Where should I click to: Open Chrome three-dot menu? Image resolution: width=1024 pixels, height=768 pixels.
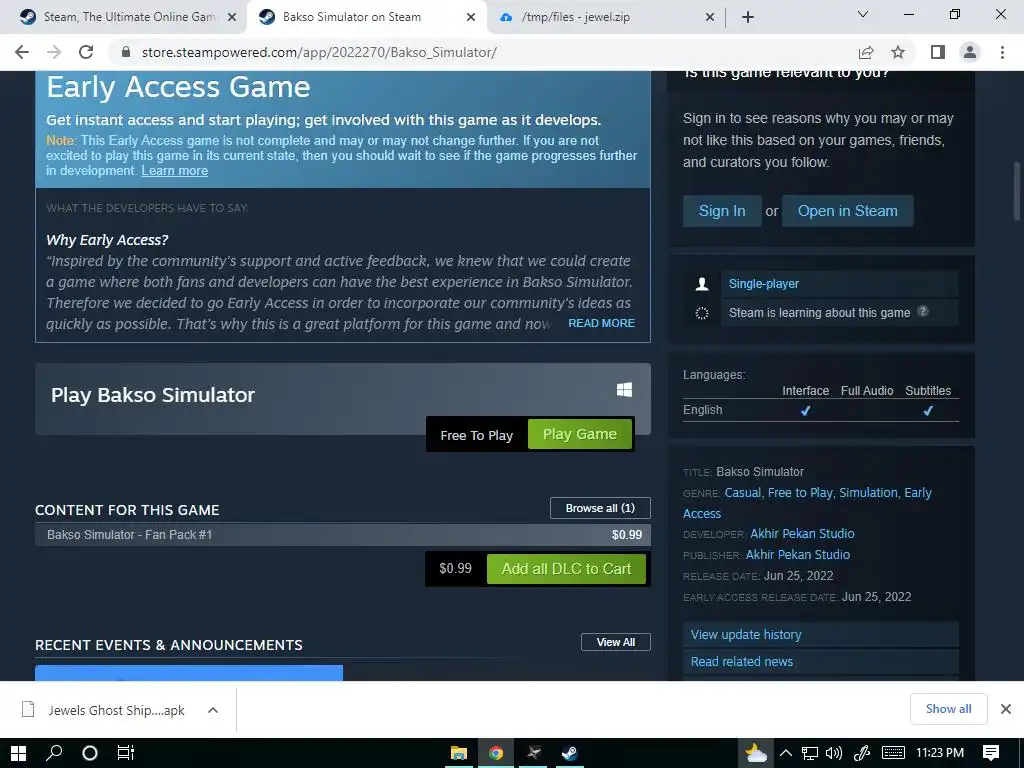point(1002,52)
